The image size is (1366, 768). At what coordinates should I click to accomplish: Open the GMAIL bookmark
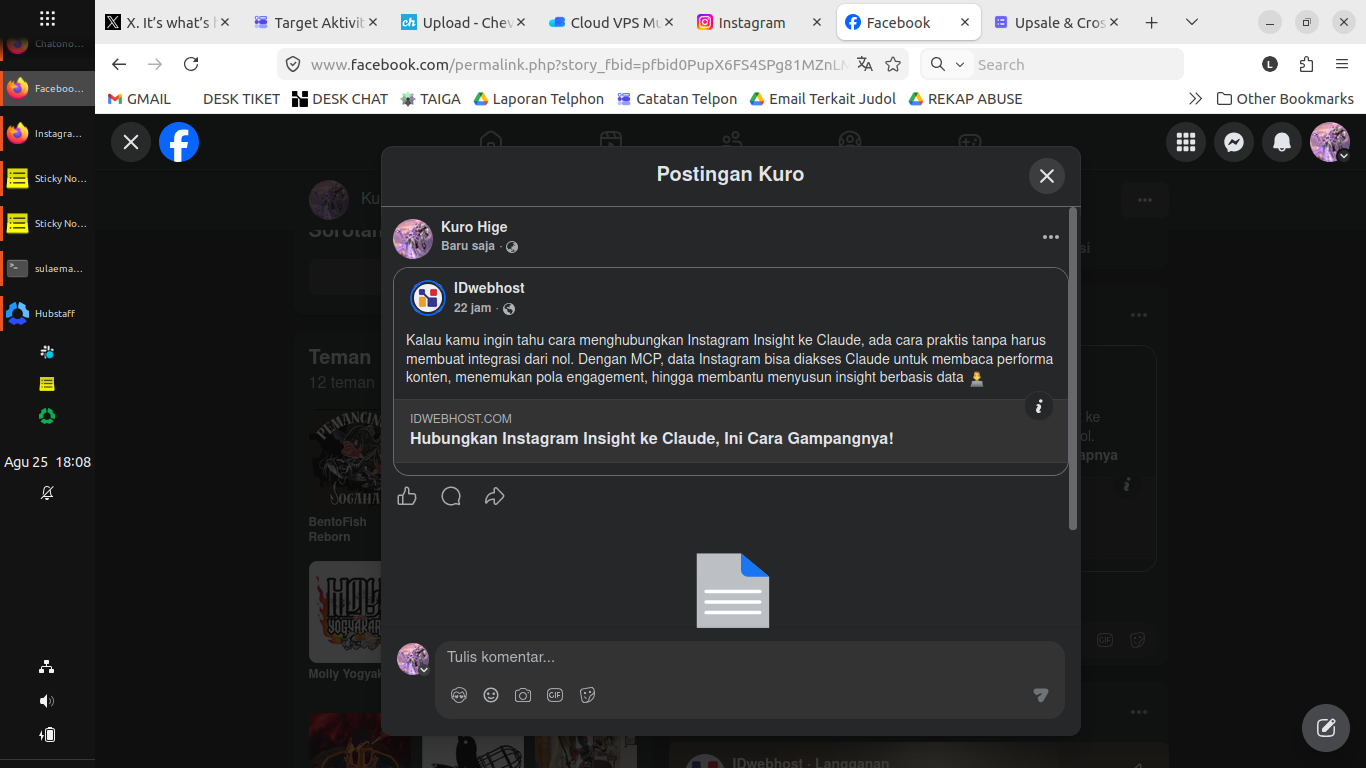[x=139, y=99]
